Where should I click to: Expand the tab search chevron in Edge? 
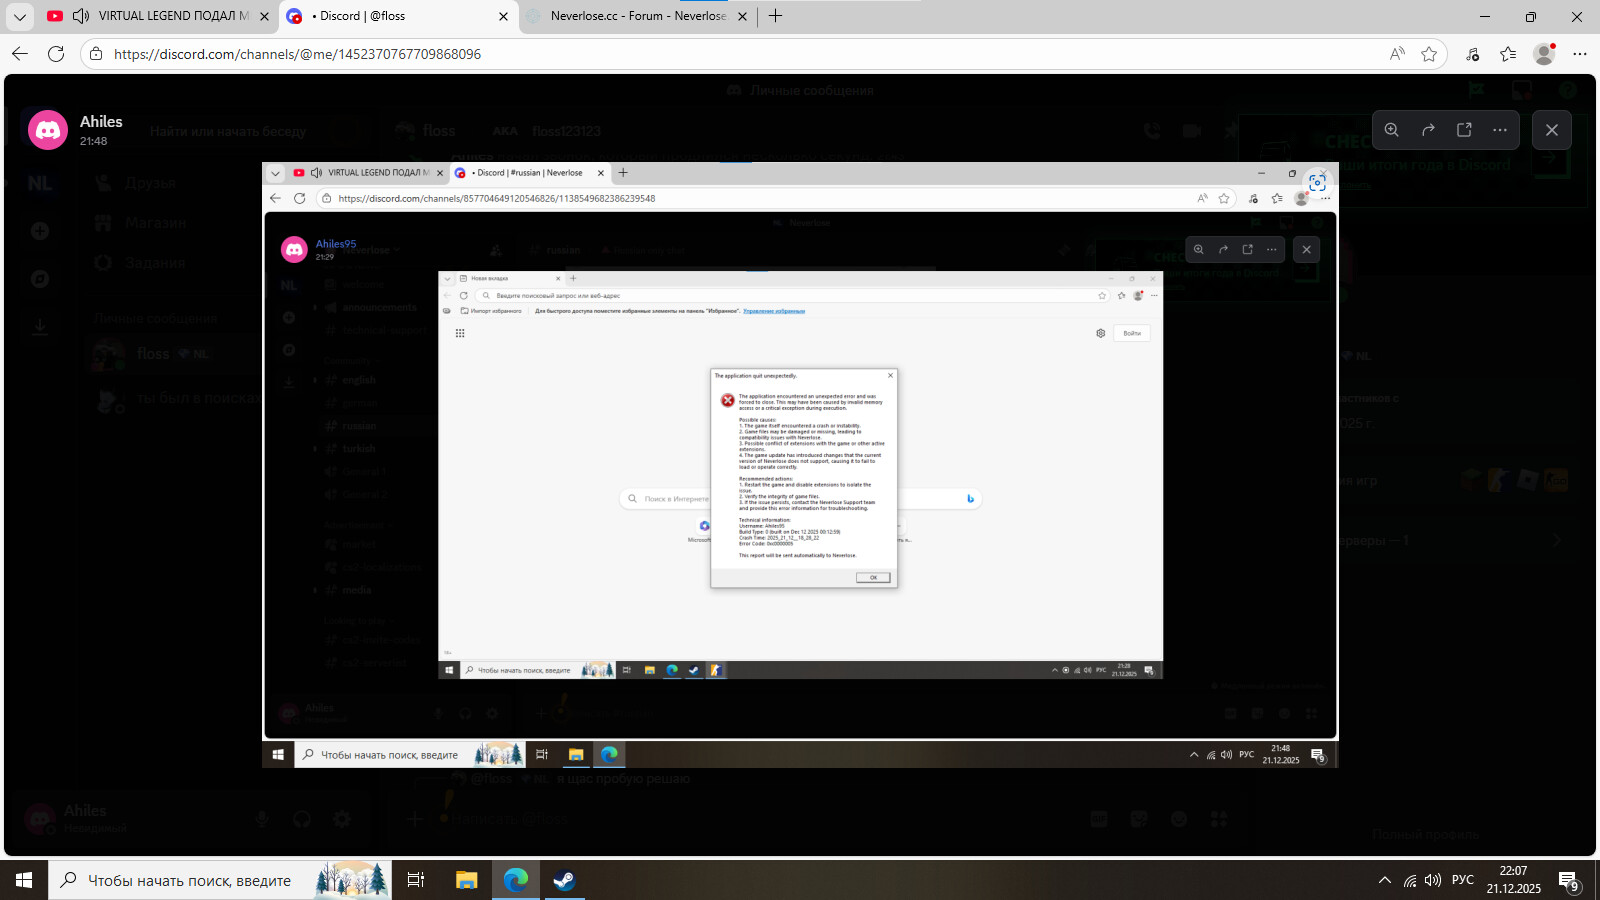coord(19,16)
